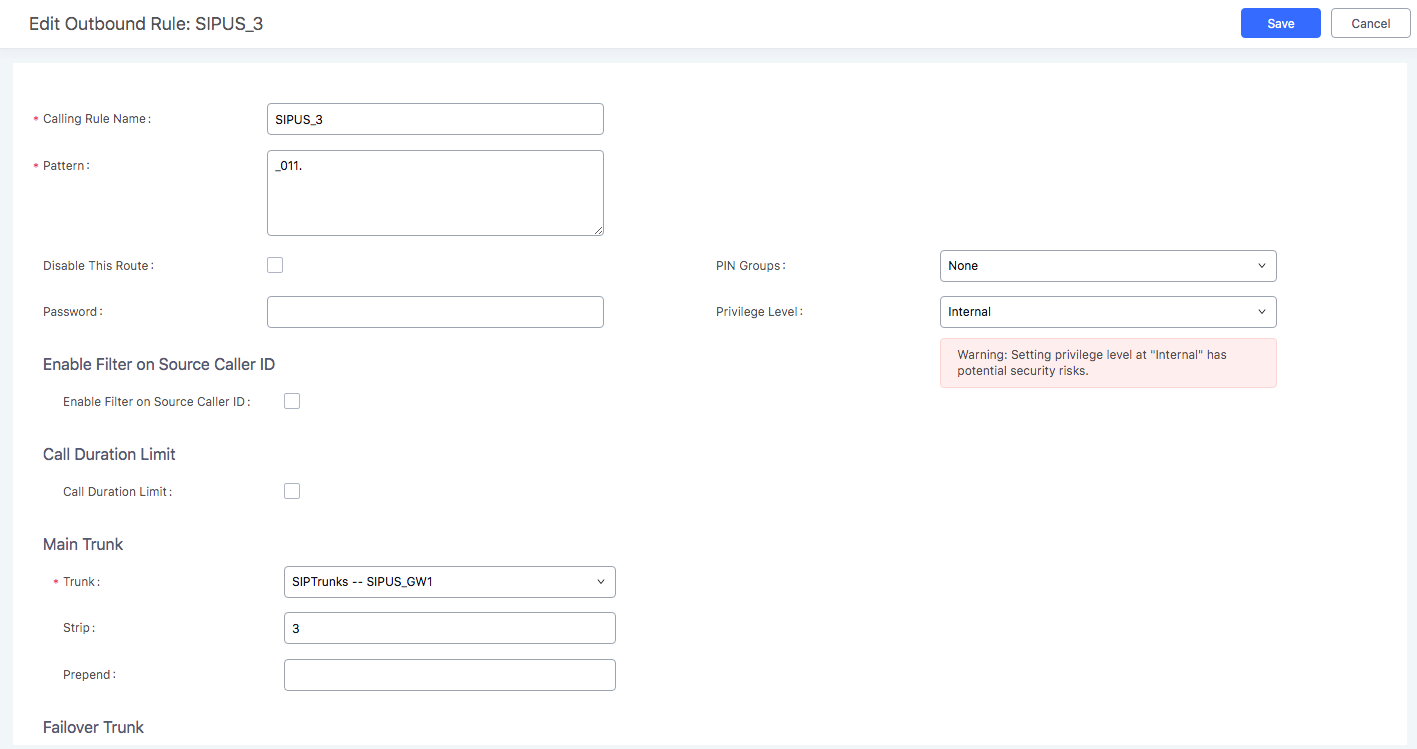Click the Cancel button
This screenshot has width=1417, height=749.
coord(1370,23)
